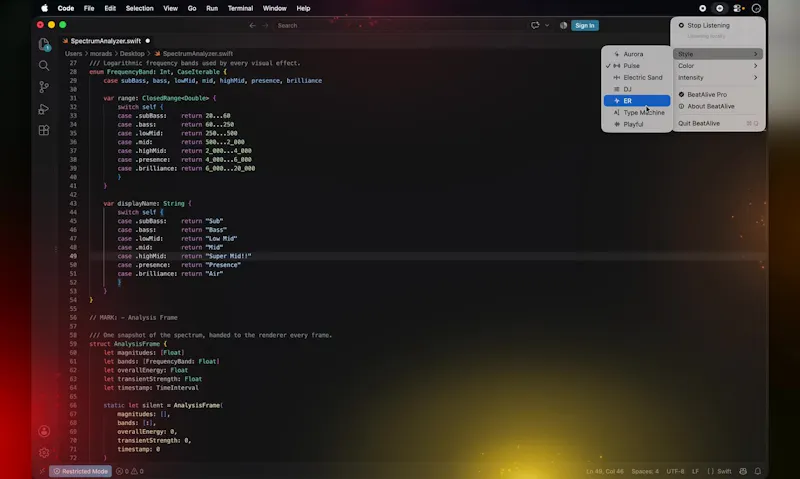
Task: Select the checked Pulse style
Action: pos(637,65)
